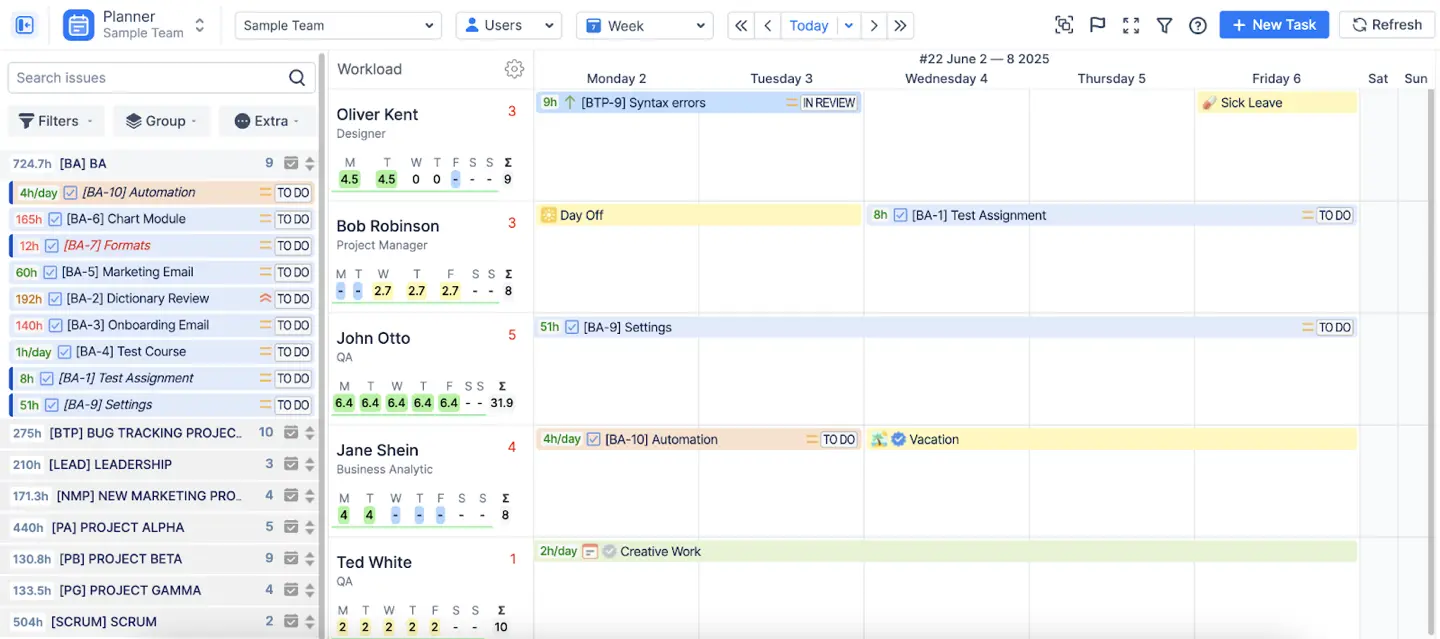The width and height of the screenshot is (1440, 639).
Task: Open the Filters menu in the sidebar
Action: [x=56, y=120]
